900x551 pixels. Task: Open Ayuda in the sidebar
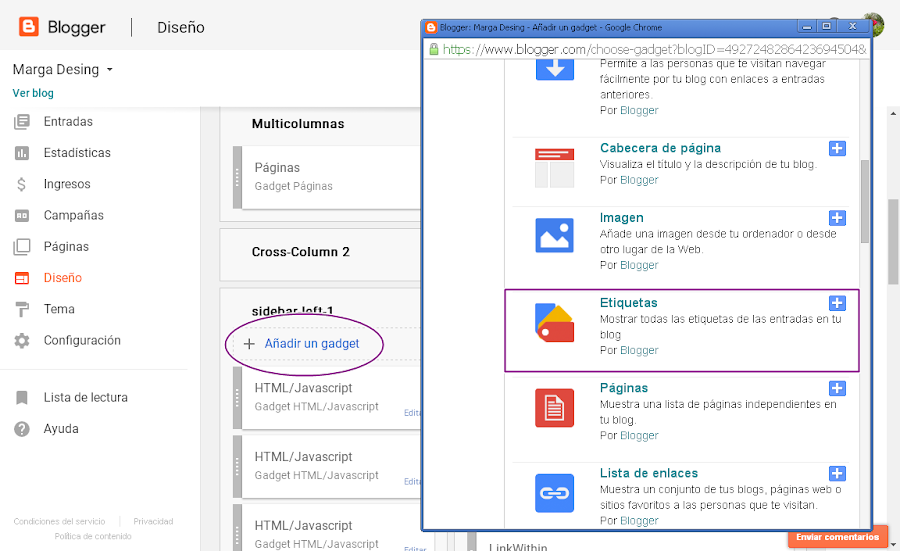(x=61, y=429)
